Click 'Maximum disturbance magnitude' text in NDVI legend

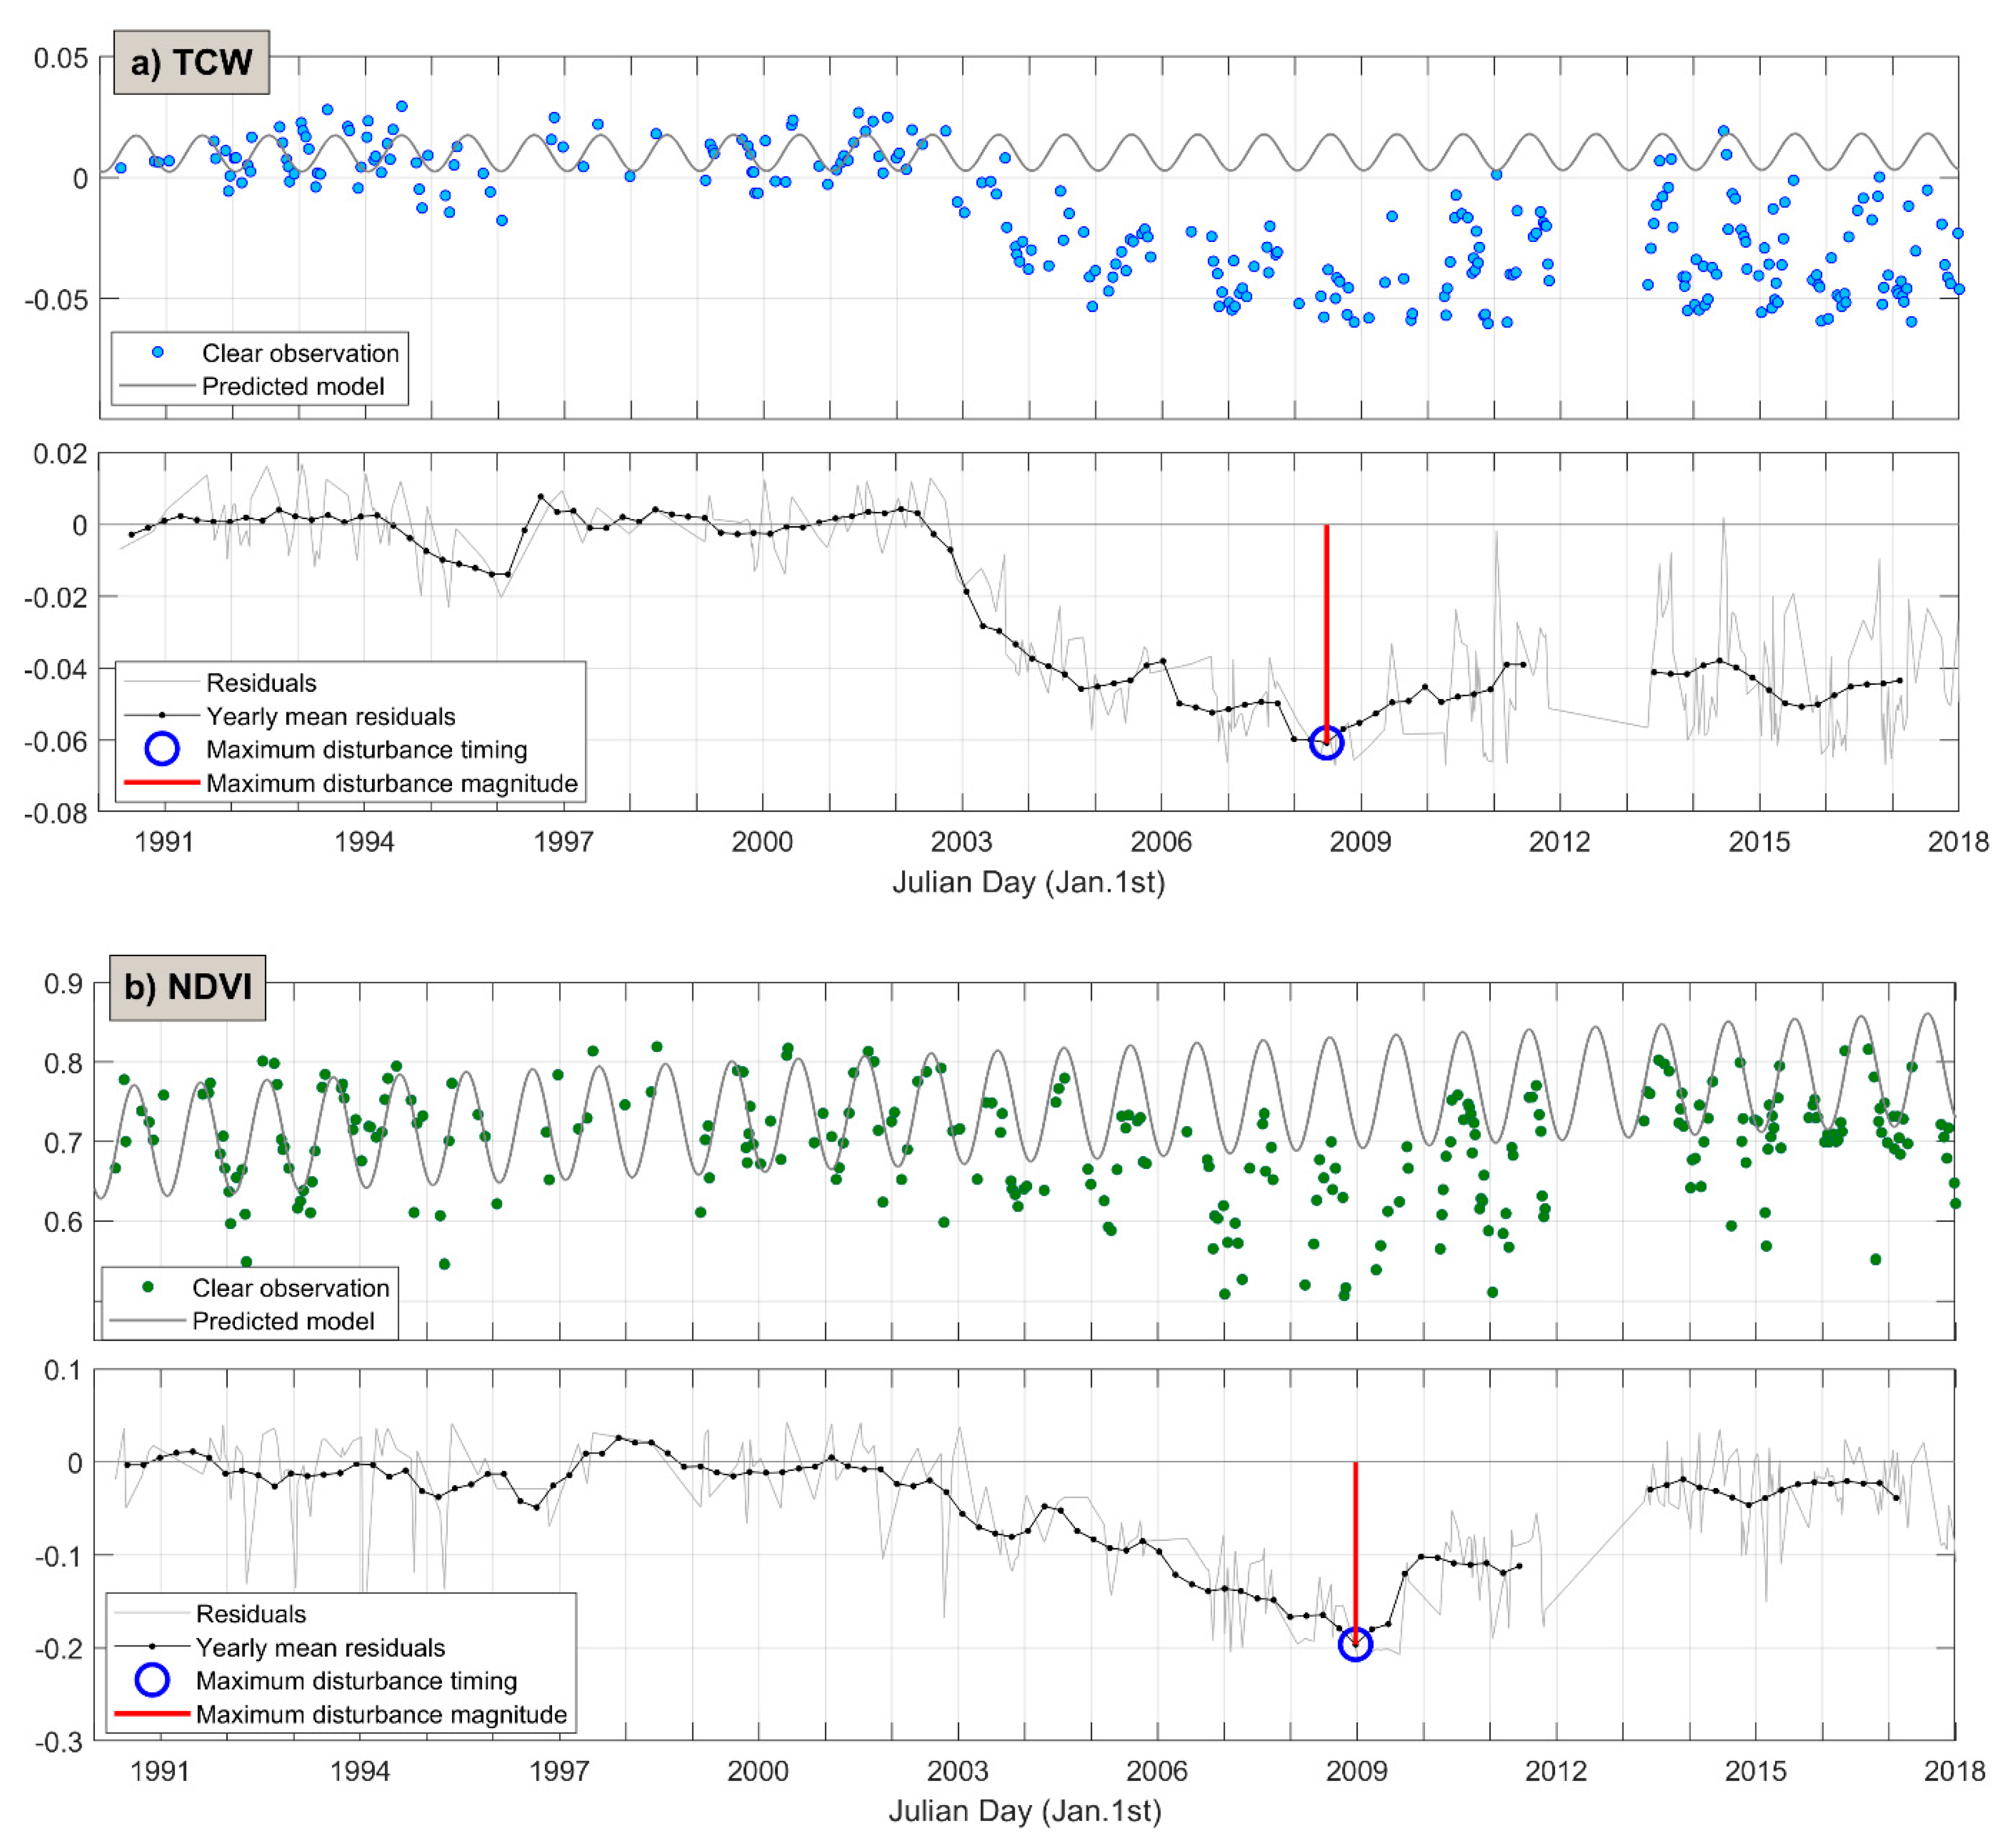(x=381, y=1714)
